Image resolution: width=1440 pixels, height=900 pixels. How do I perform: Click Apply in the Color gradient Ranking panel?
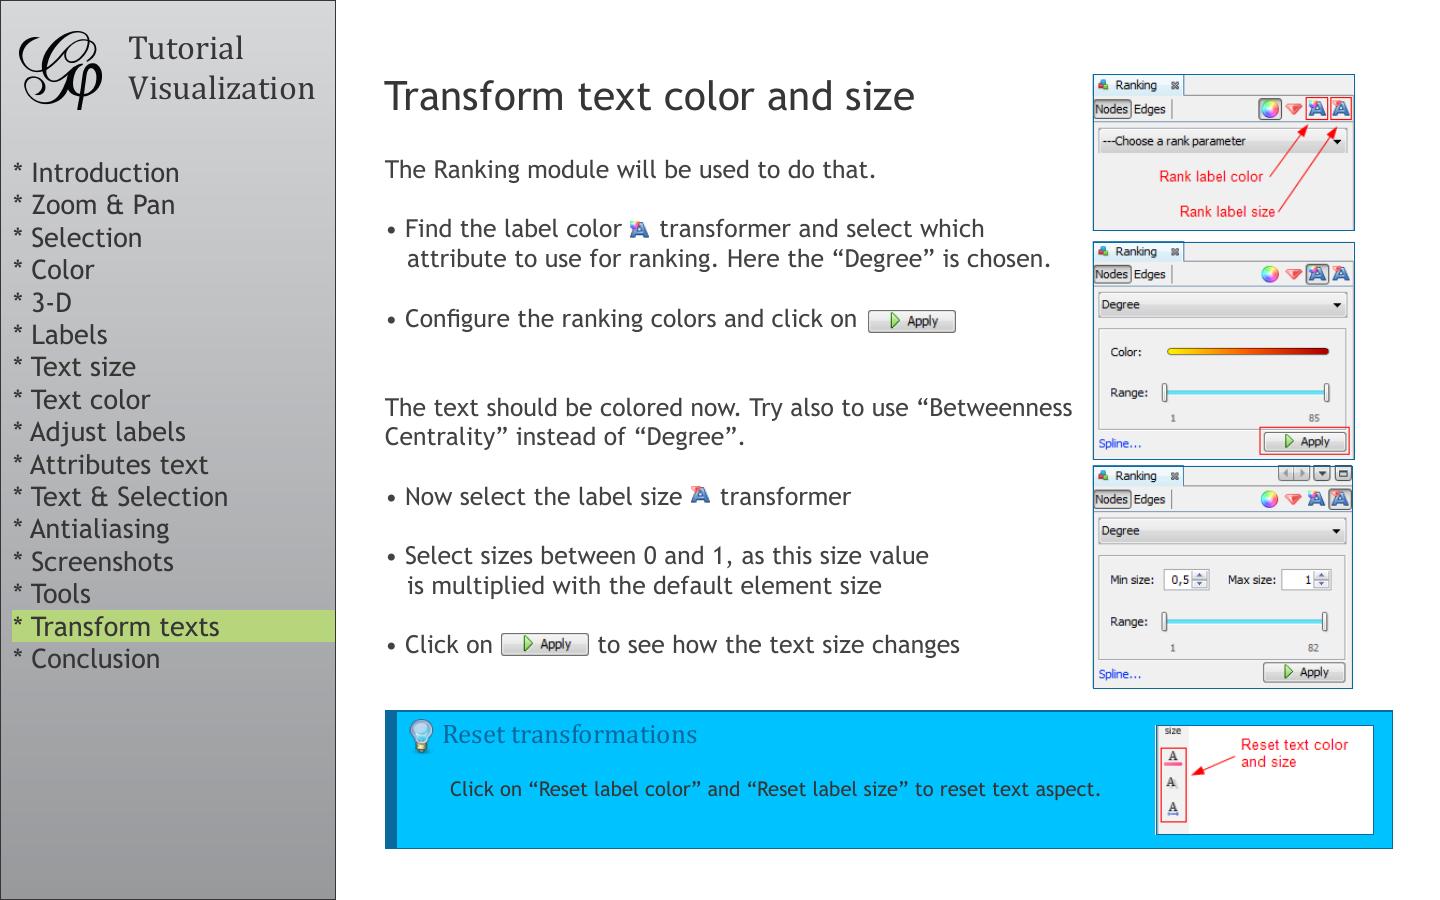(x=1305, y=441)
